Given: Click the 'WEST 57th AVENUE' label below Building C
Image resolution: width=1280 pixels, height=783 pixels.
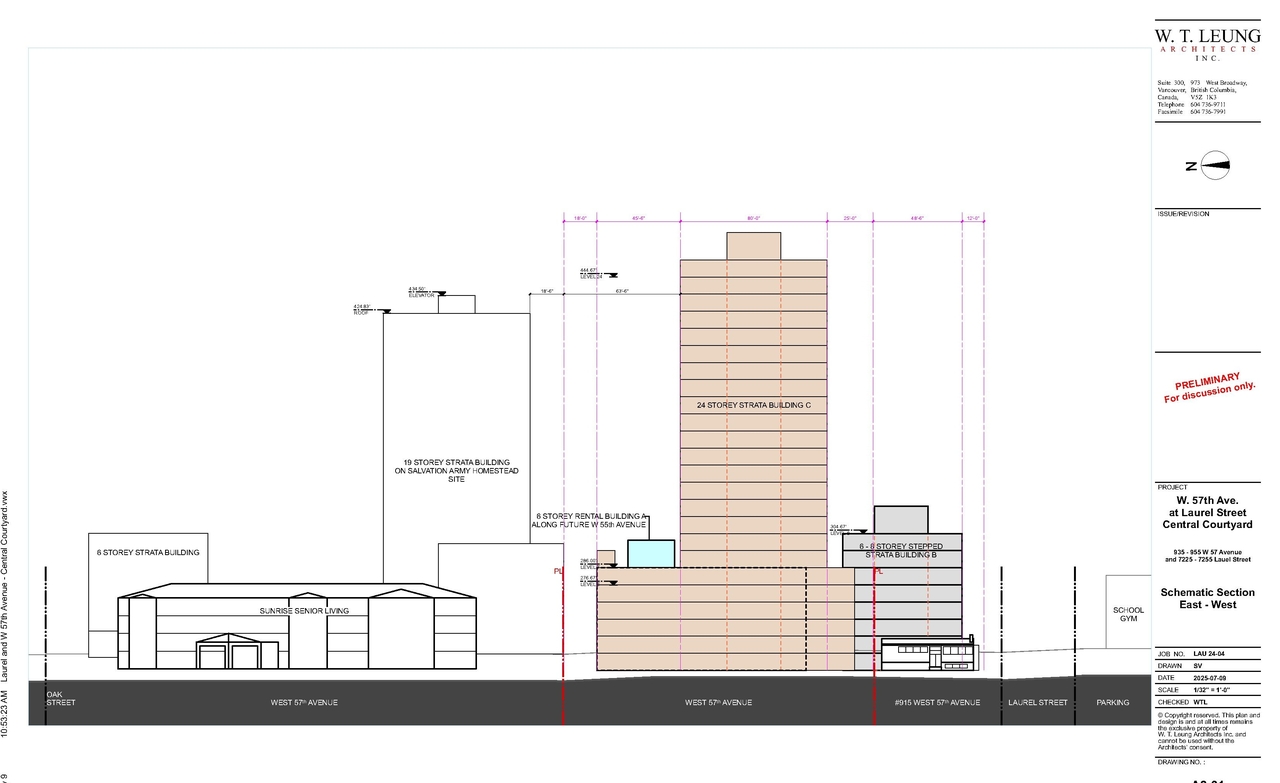Looking at the screenshot, I should click(x=718, y=703).
